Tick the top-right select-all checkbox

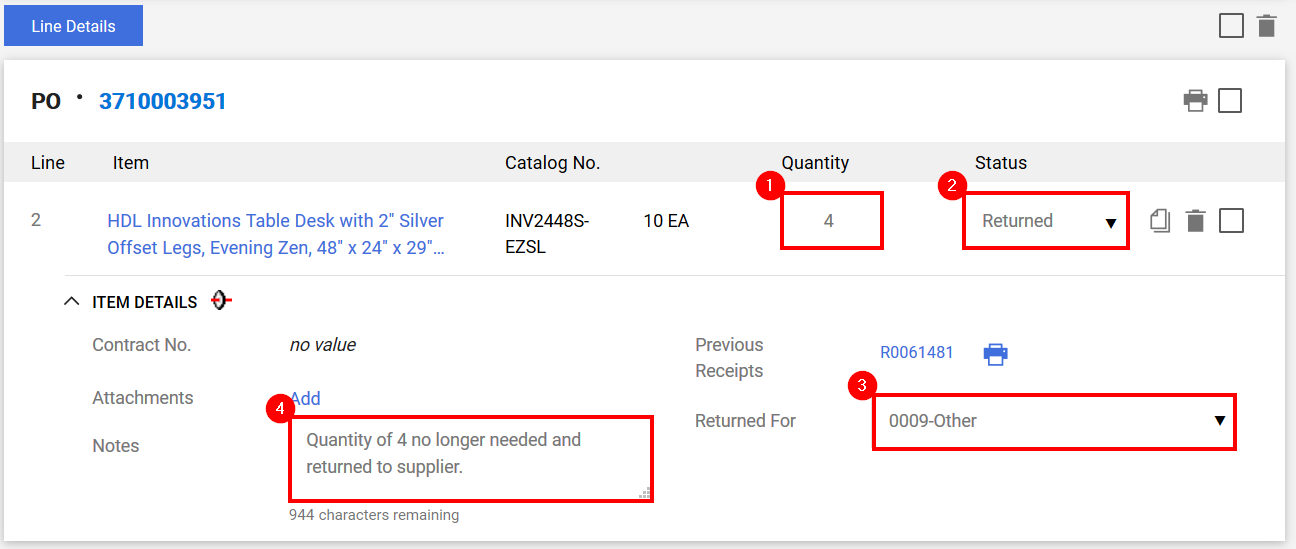1231,26
